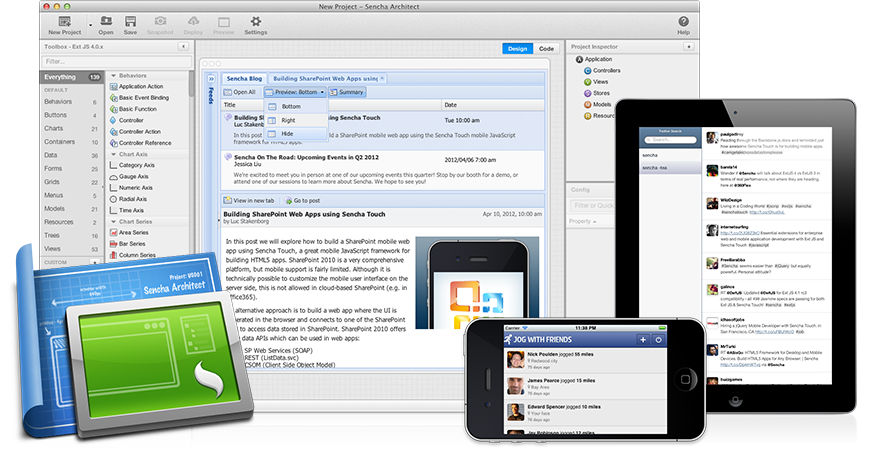Collapse the Behaviors group in toolbox
The width and height of the screenshot is (870, 455).
[113, 76]
